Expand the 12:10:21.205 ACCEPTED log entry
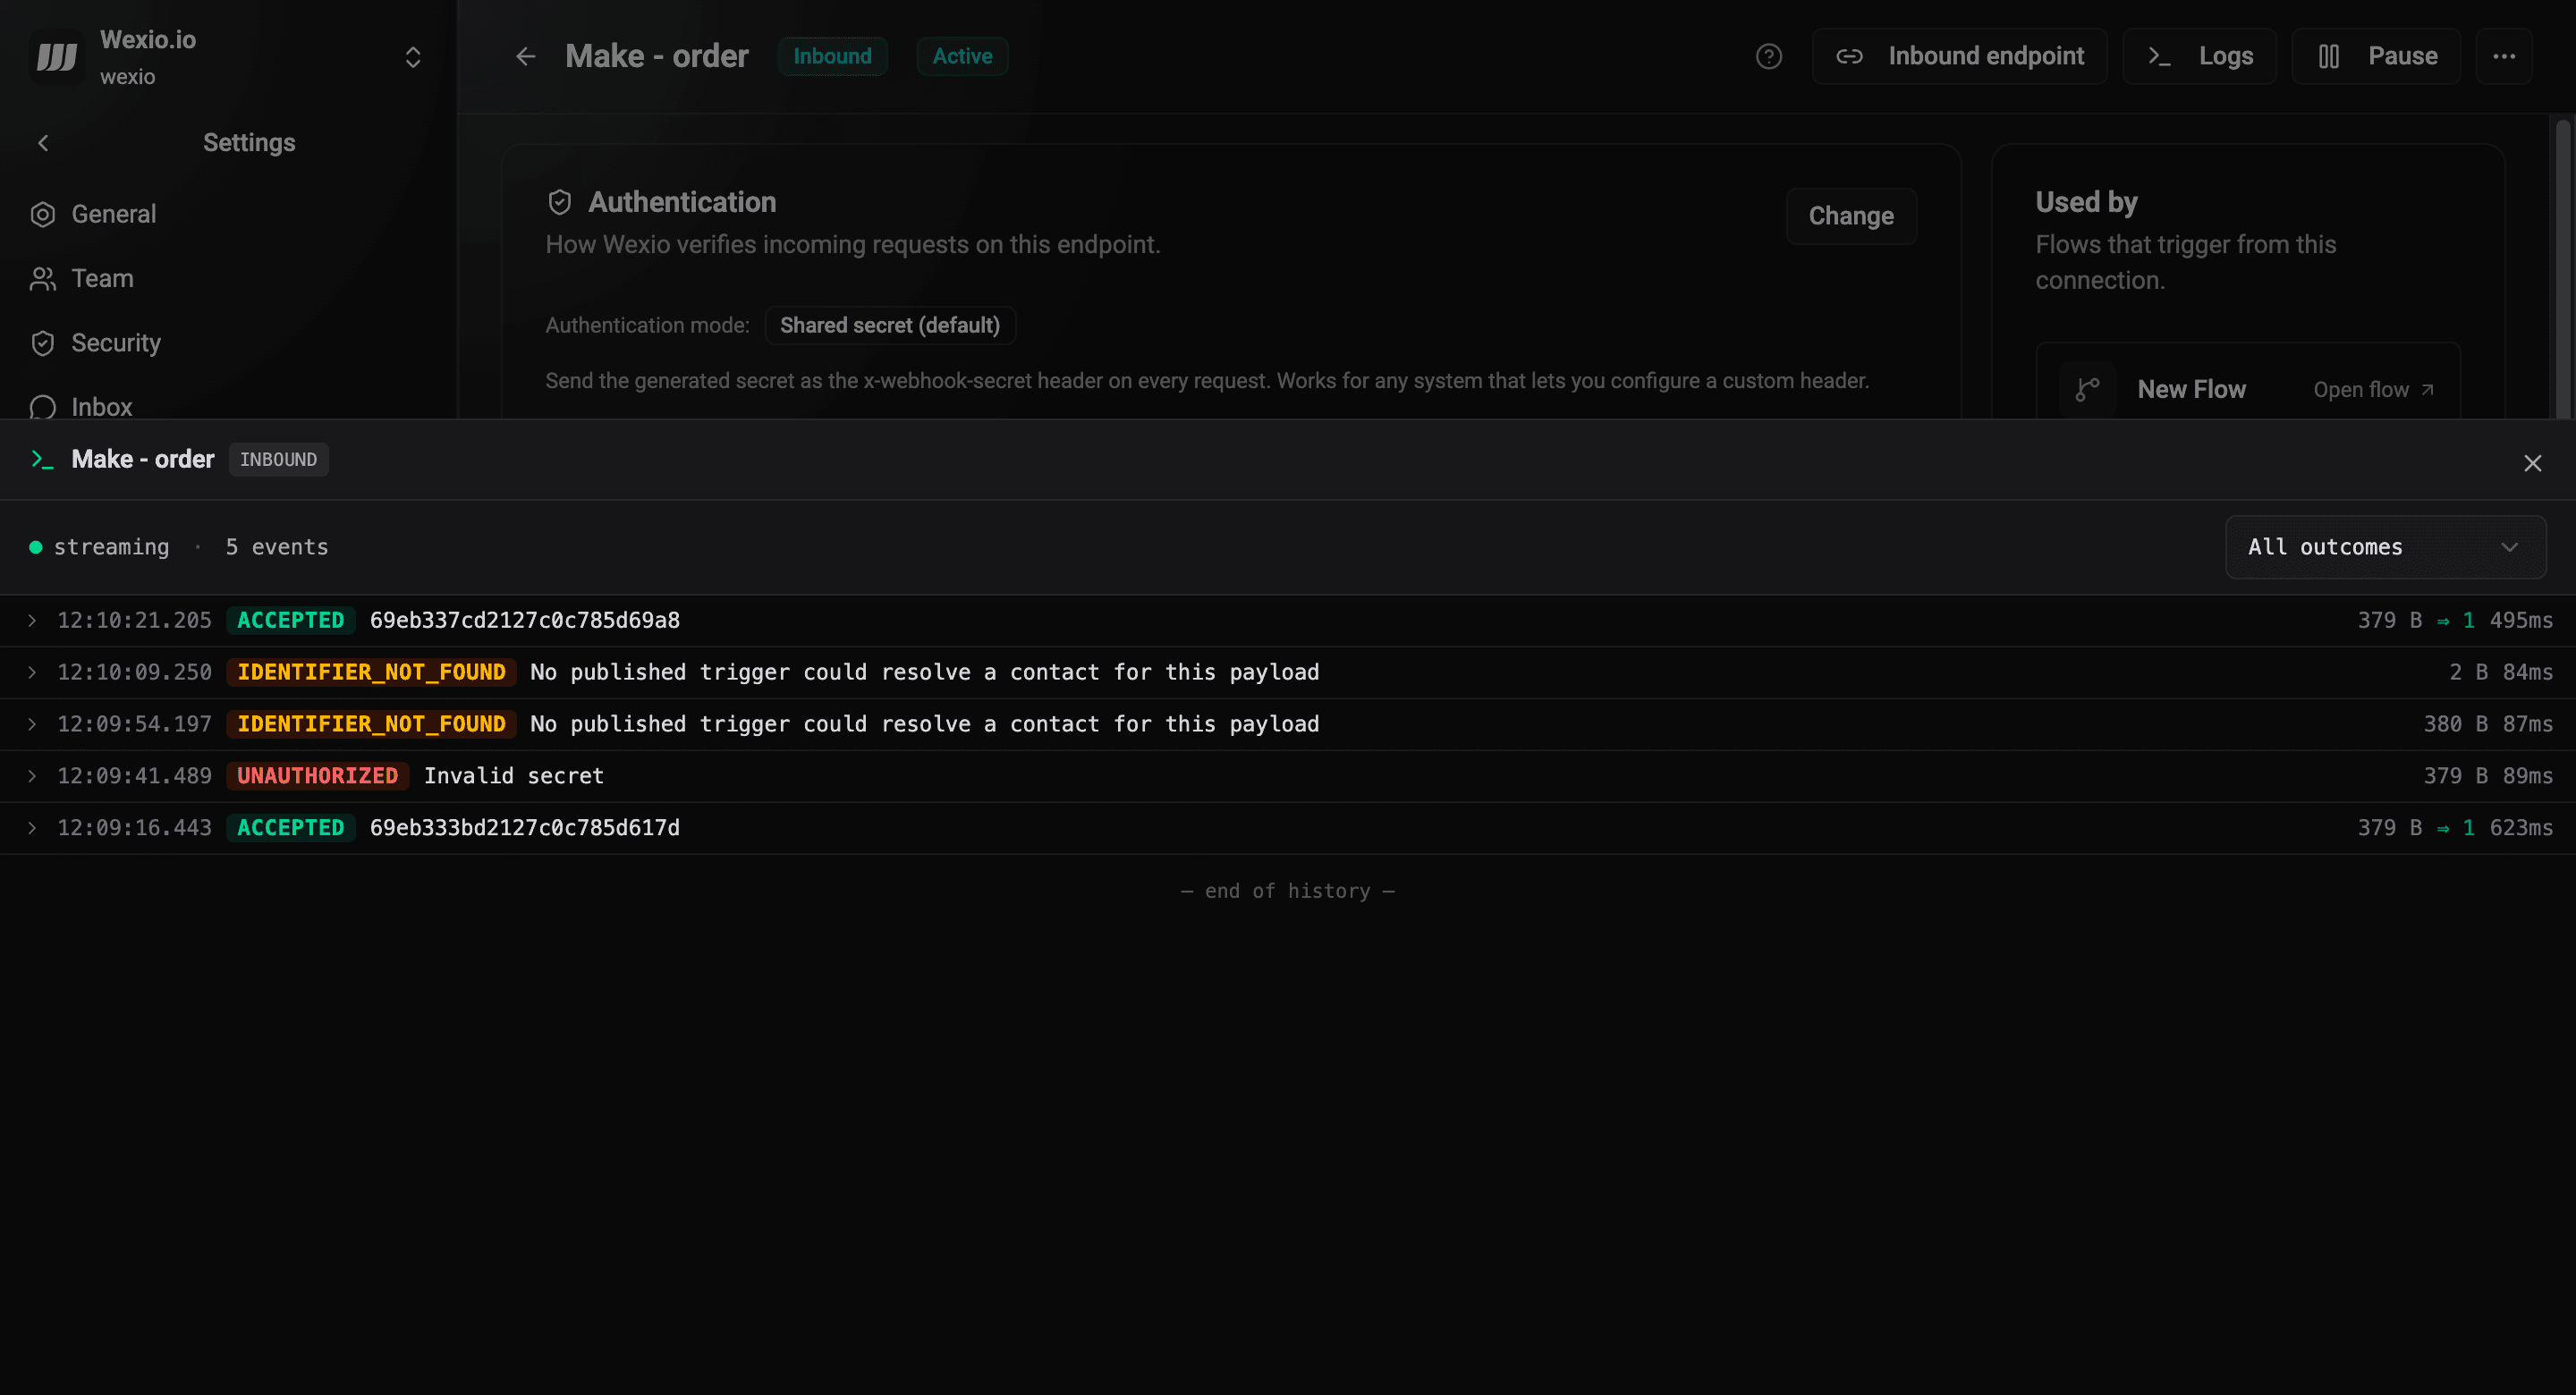 (32, 620)
